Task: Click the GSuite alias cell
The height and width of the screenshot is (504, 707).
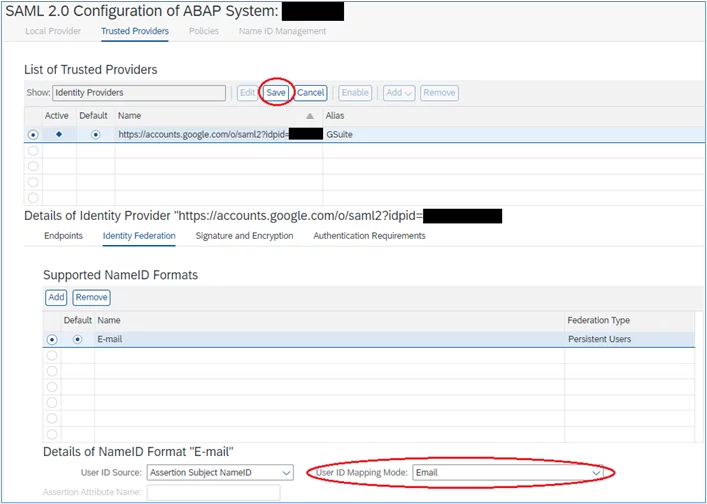Action: coord(514,135)
